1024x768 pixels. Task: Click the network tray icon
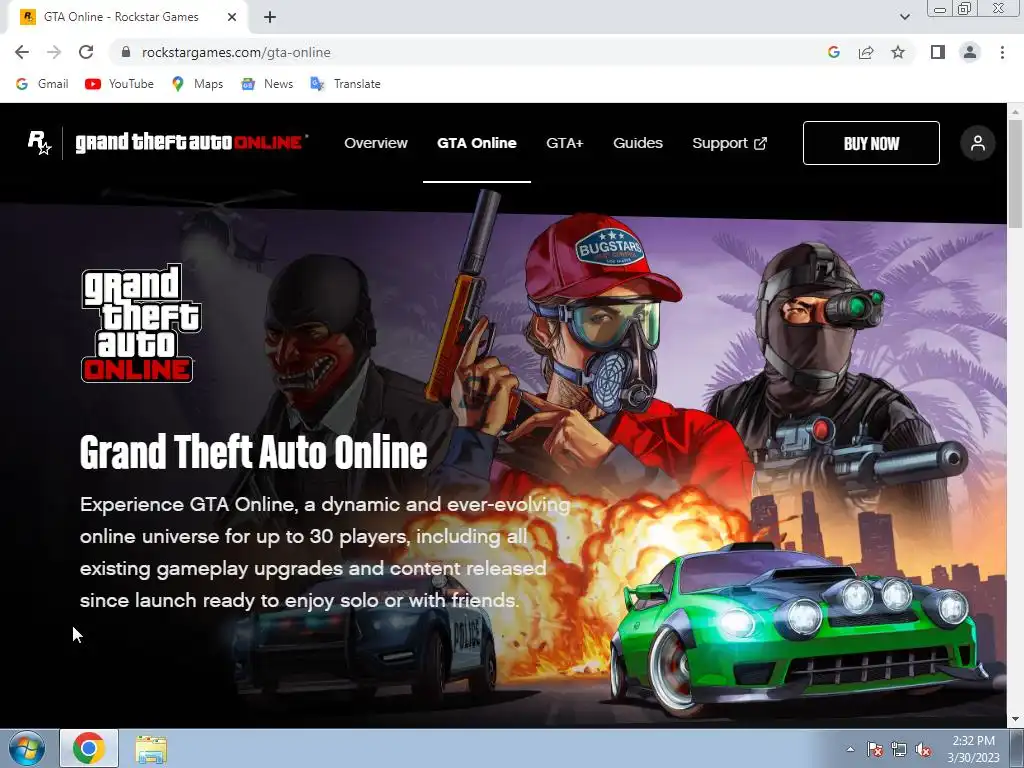coord(899,750)
